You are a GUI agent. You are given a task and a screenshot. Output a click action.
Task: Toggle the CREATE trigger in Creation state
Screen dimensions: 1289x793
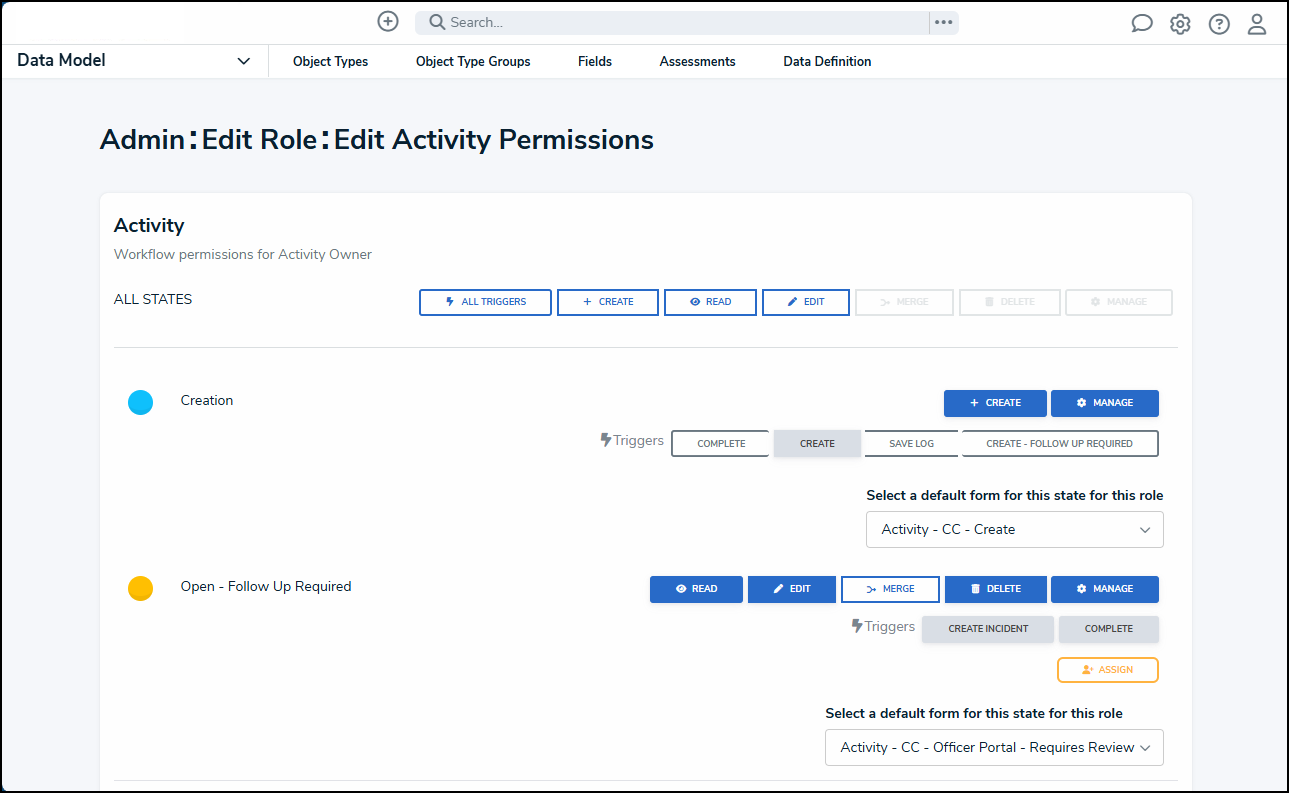click(817, 443)
